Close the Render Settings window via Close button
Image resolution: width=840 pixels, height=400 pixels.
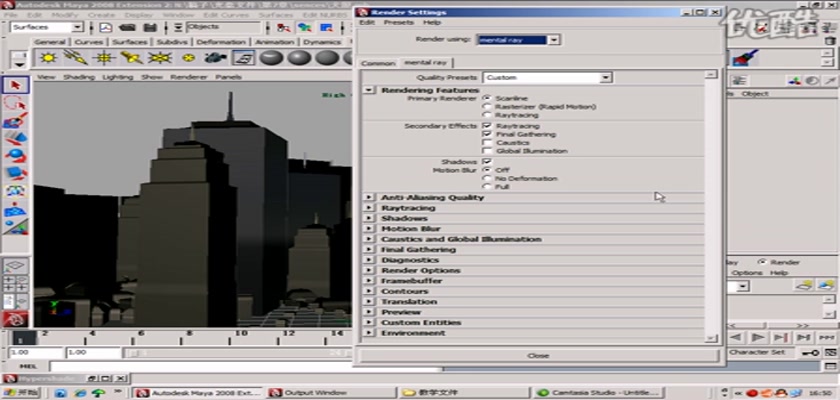tap(538, 356)
